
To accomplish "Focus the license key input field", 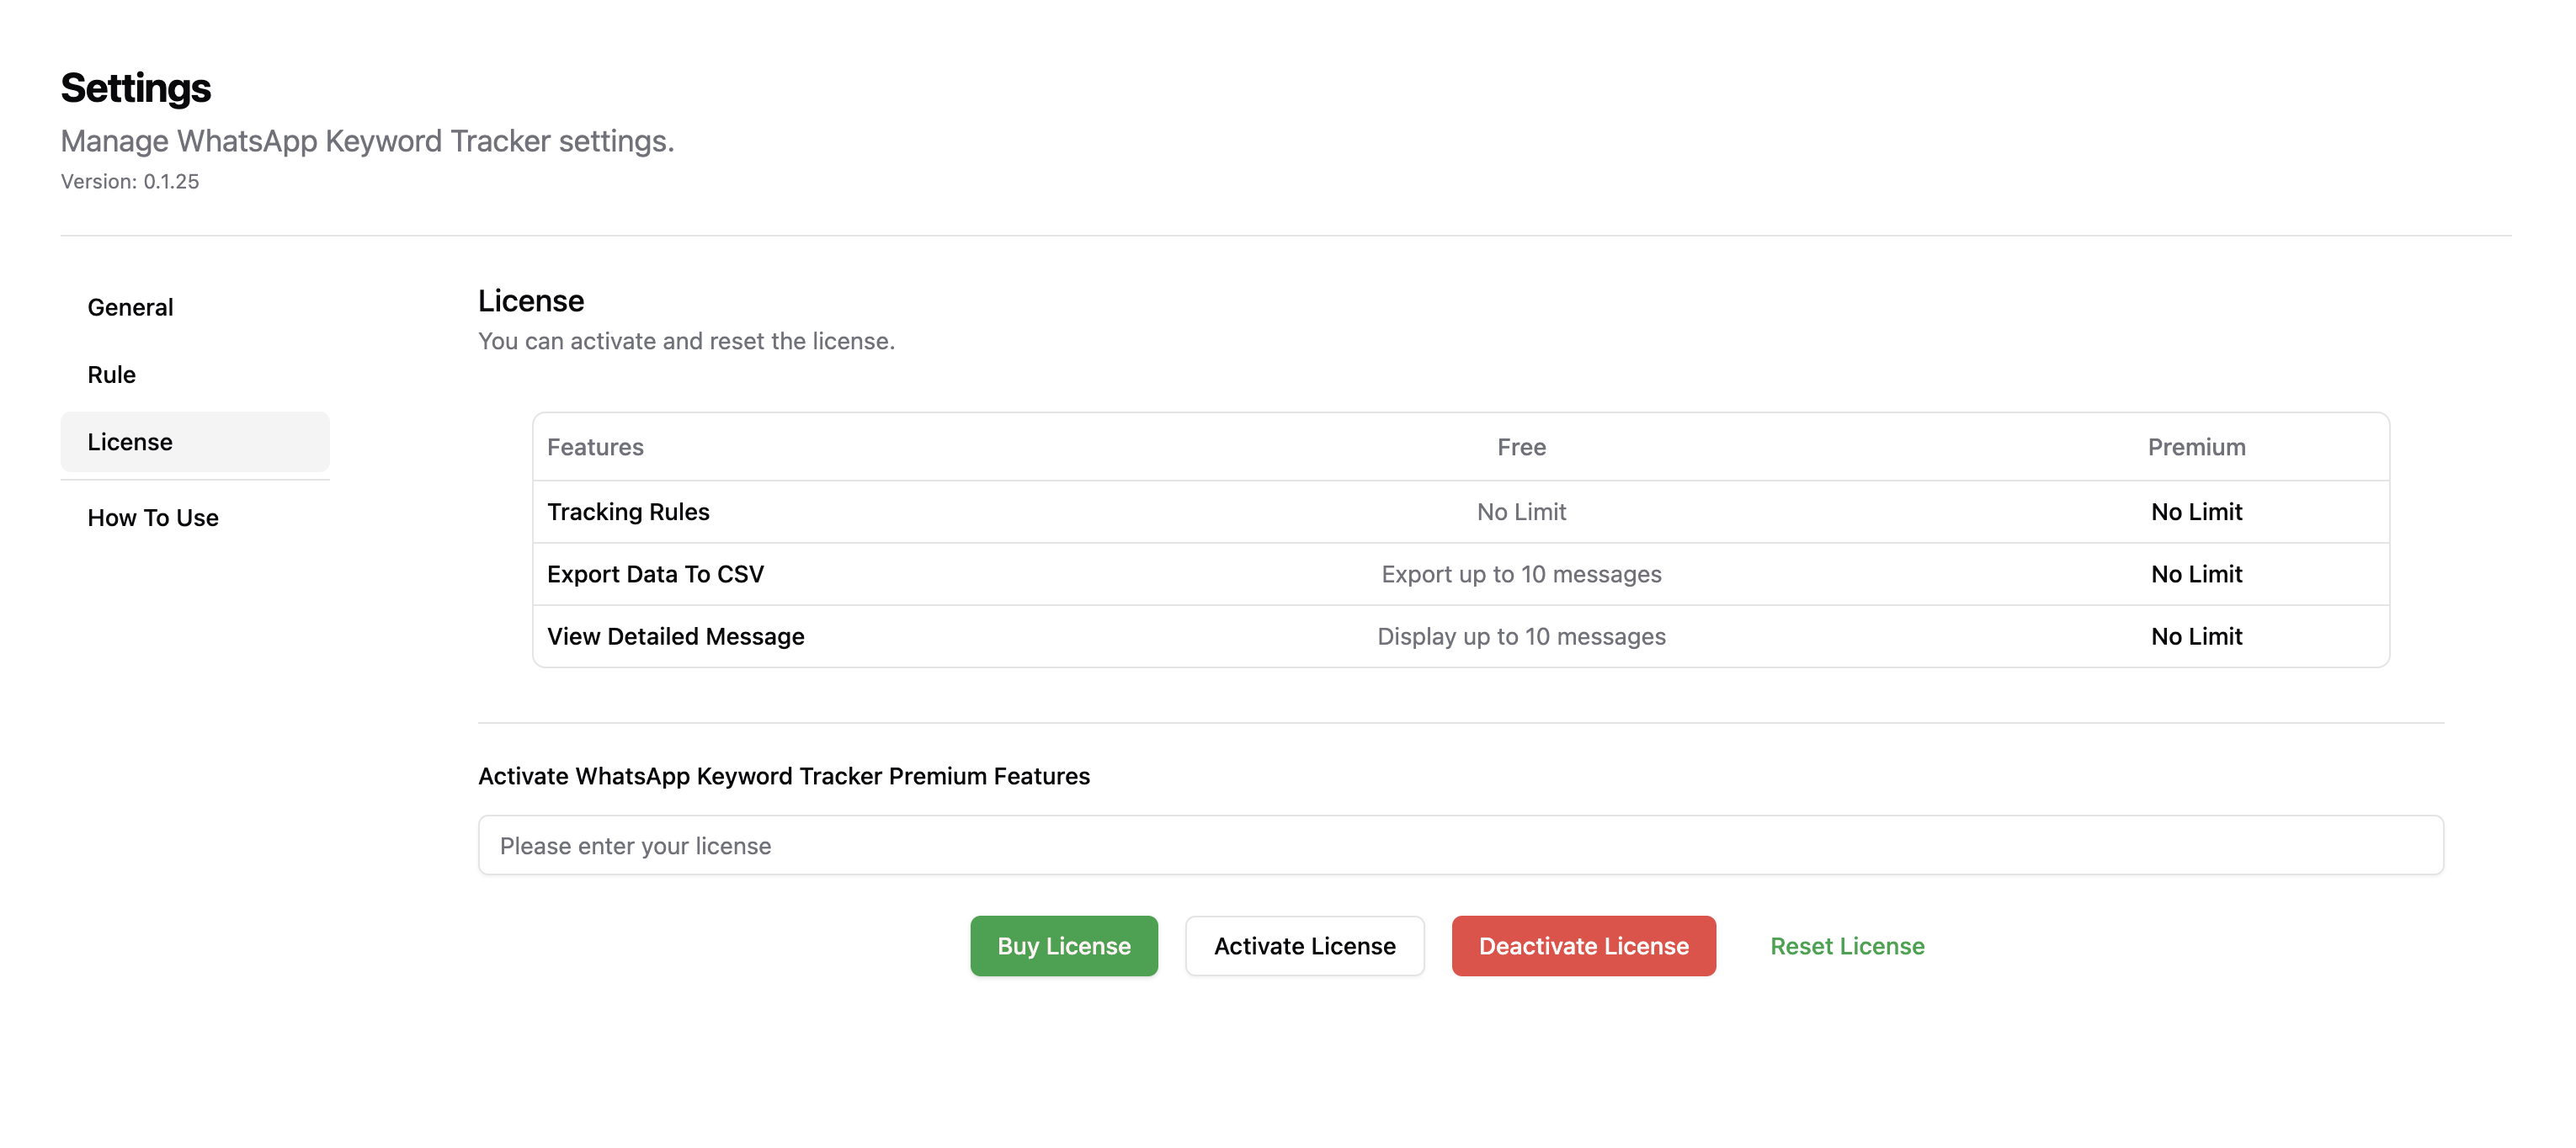I will click(1460, 845).
